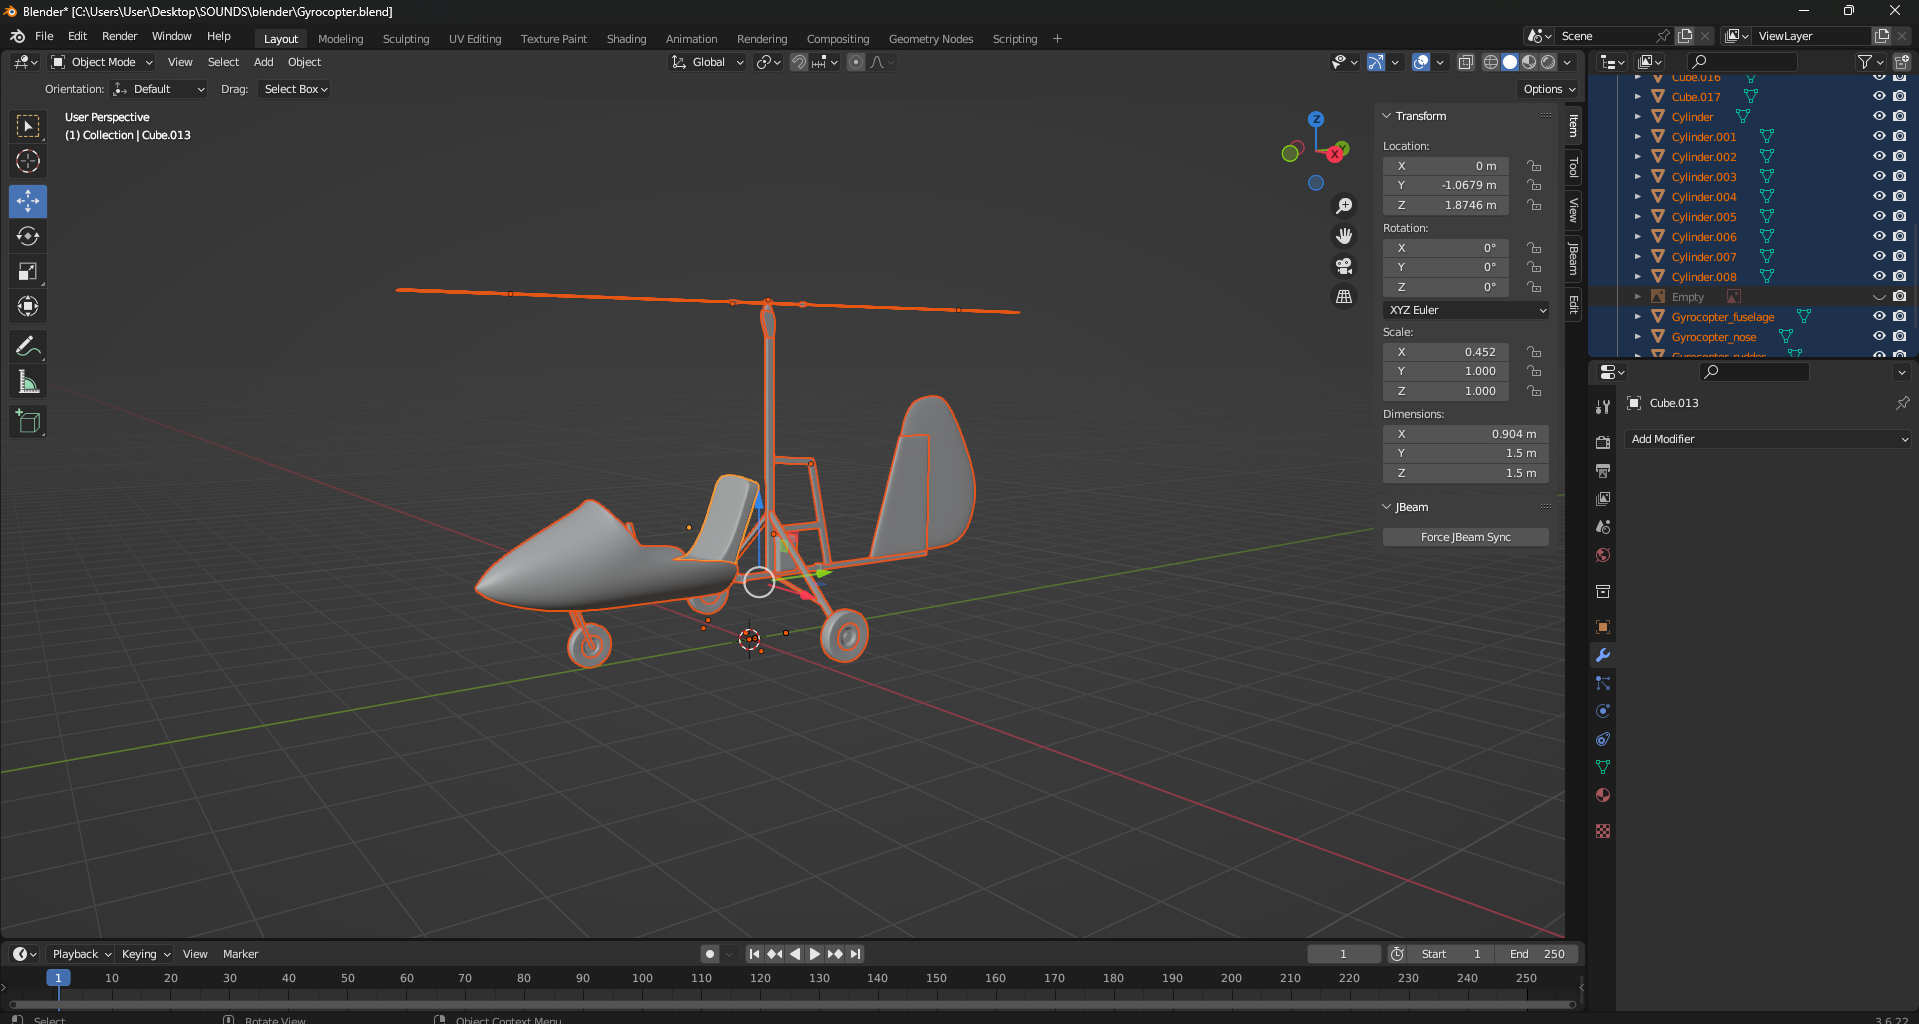Image resolution: width=1919 pixels, height=1024 pixels.
Task: Open the Render menu
Action: (119, 36)
